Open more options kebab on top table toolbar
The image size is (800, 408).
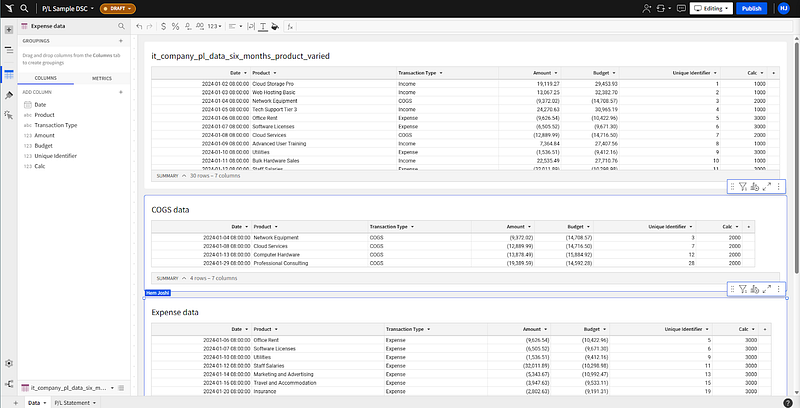point(779,187)
